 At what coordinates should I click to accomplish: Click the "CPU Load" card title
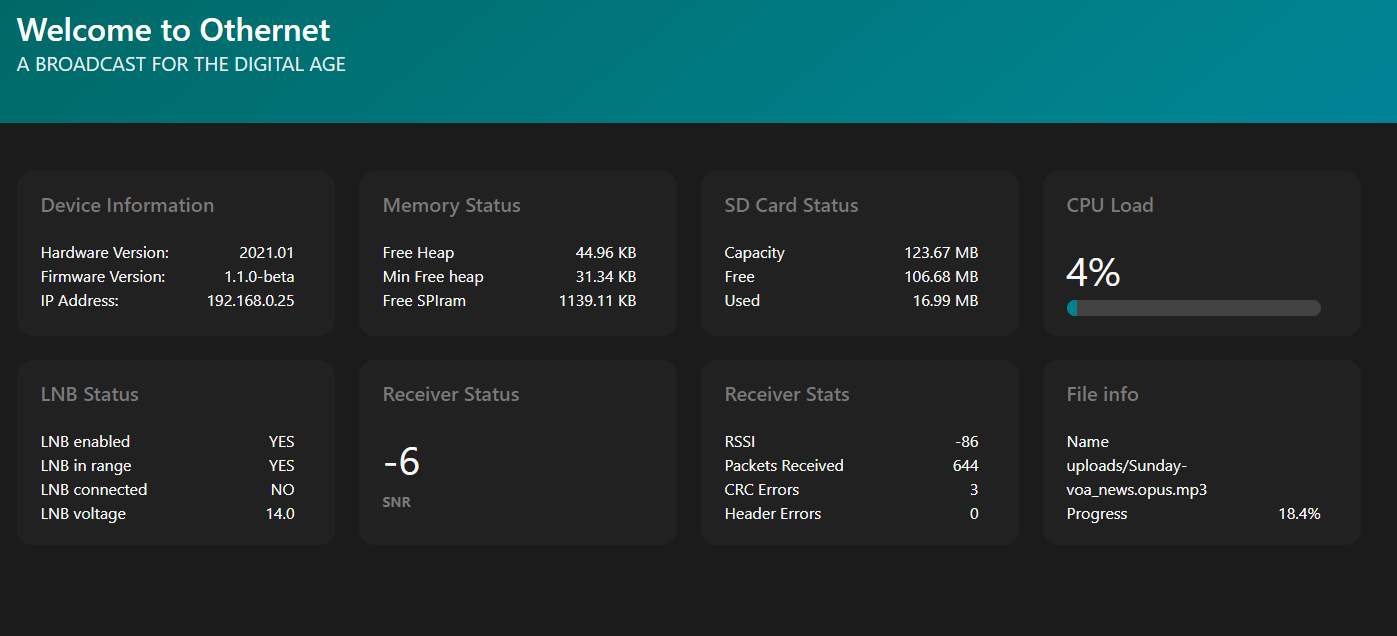tap(1110, 205)
